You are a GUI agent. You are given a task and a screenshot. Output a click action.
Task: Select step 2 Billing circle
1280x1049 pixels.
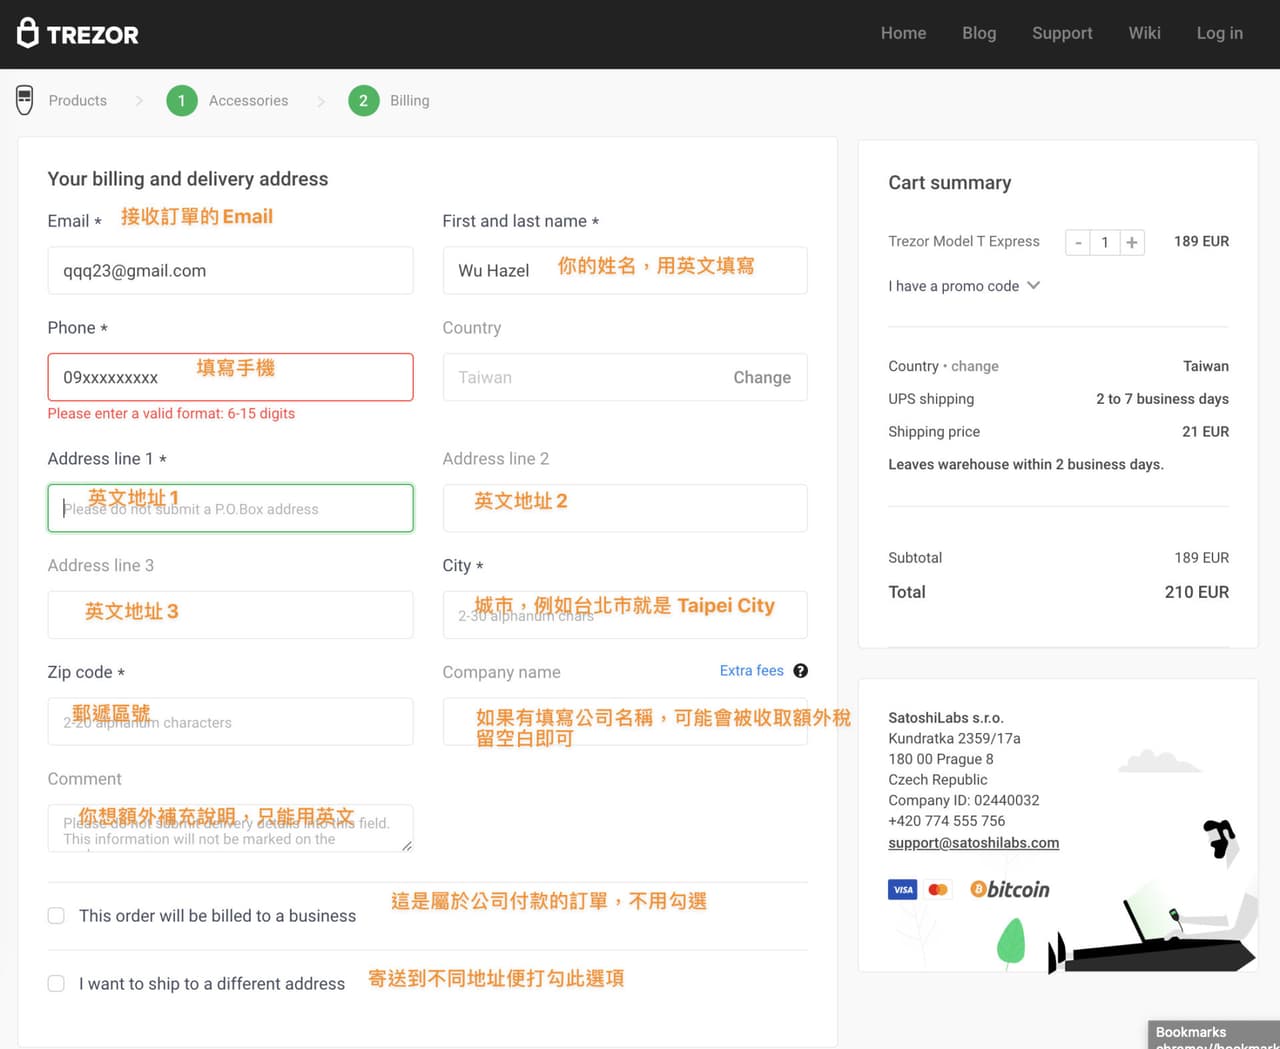pos(364,100)
